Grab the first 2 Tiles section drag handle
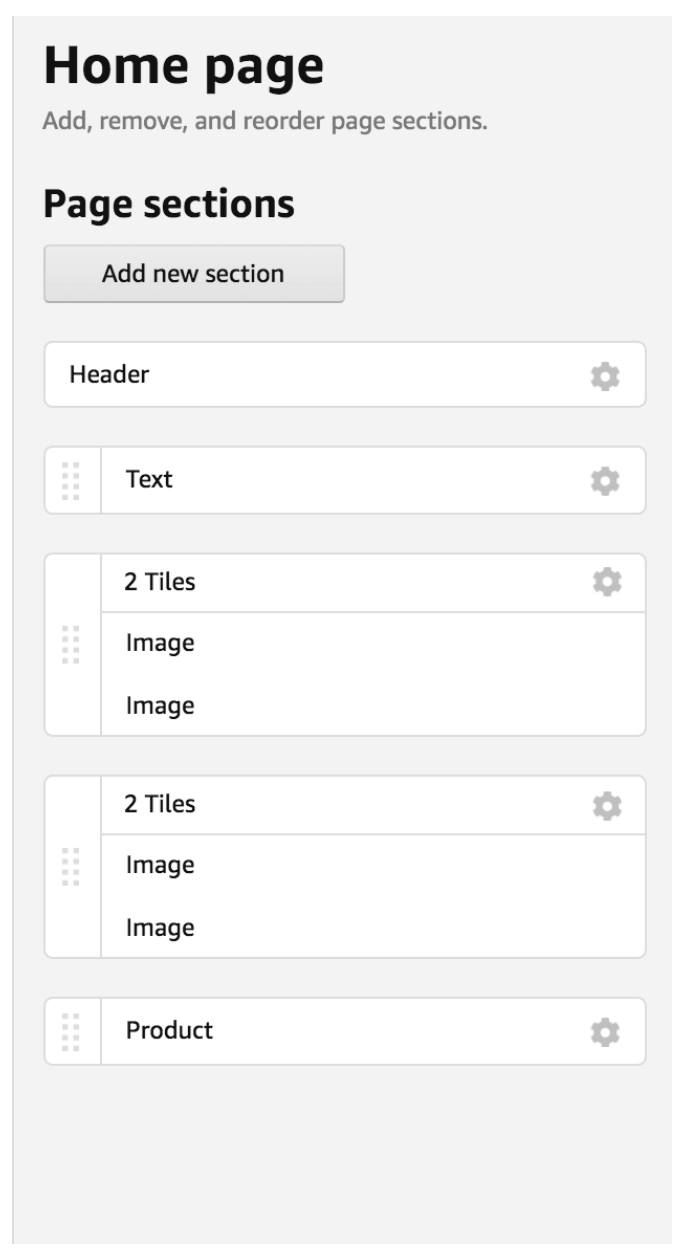Image resolution: width=684 pixels, height=1258 pixels. click(x=71, y=644)
